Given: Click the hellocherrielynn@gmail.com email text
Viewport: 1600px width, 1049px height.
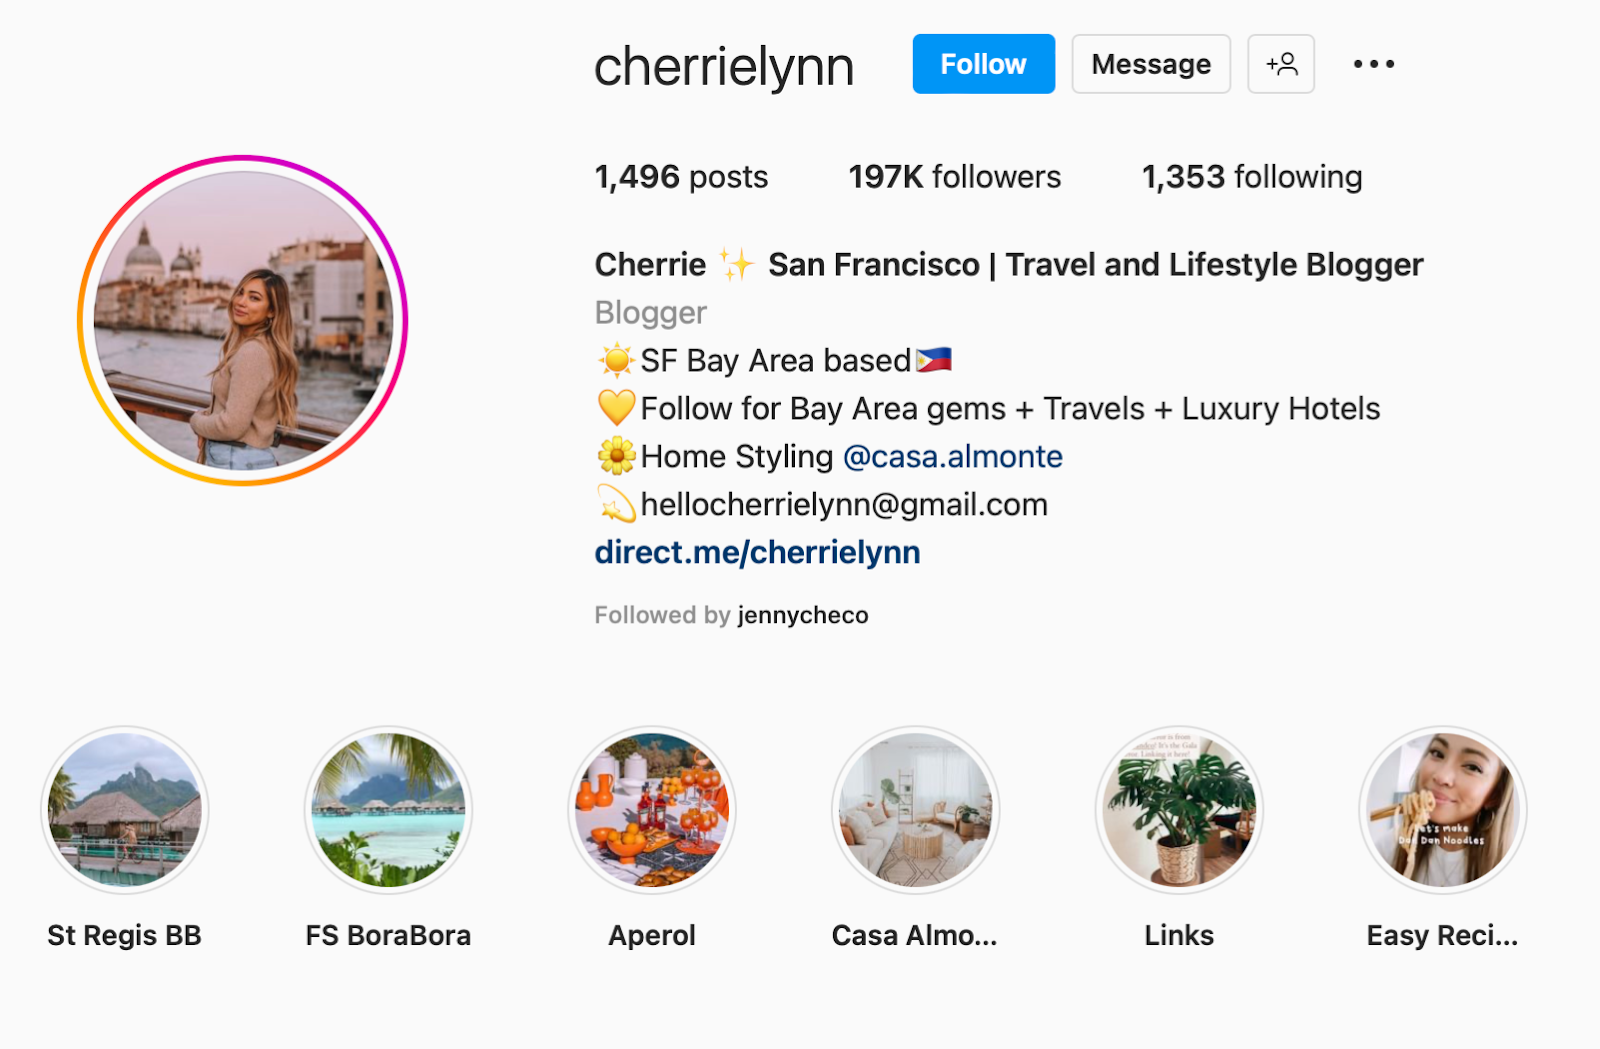Looking at the screenshot, I should tap(844, 505).
